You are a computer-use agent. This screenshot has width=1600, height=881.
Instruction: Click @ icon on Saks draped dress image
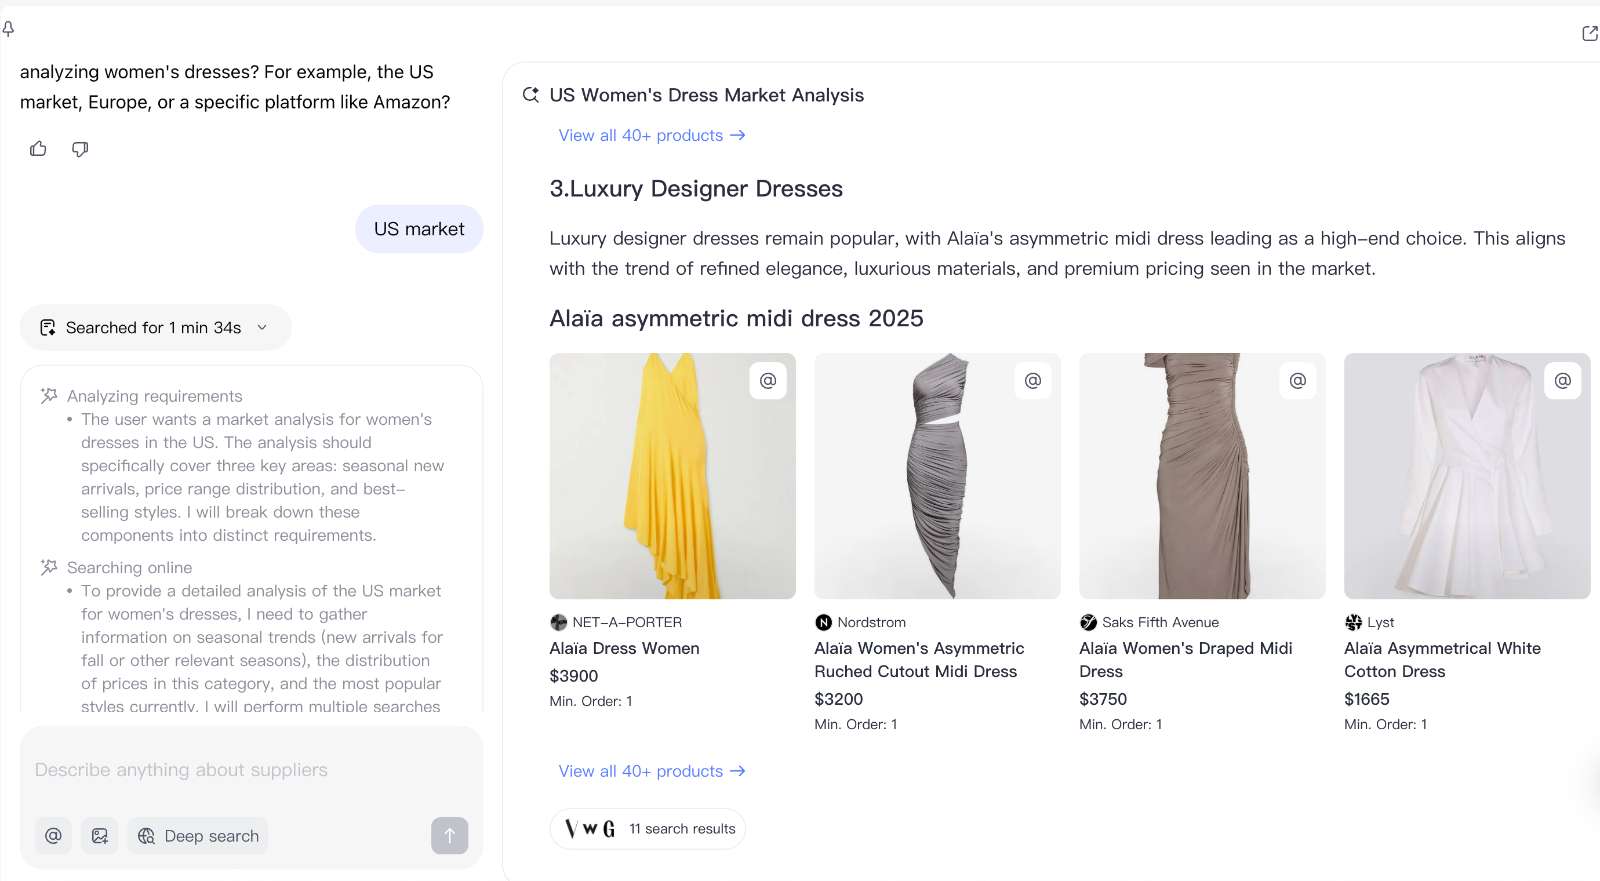click(1298, 380)
